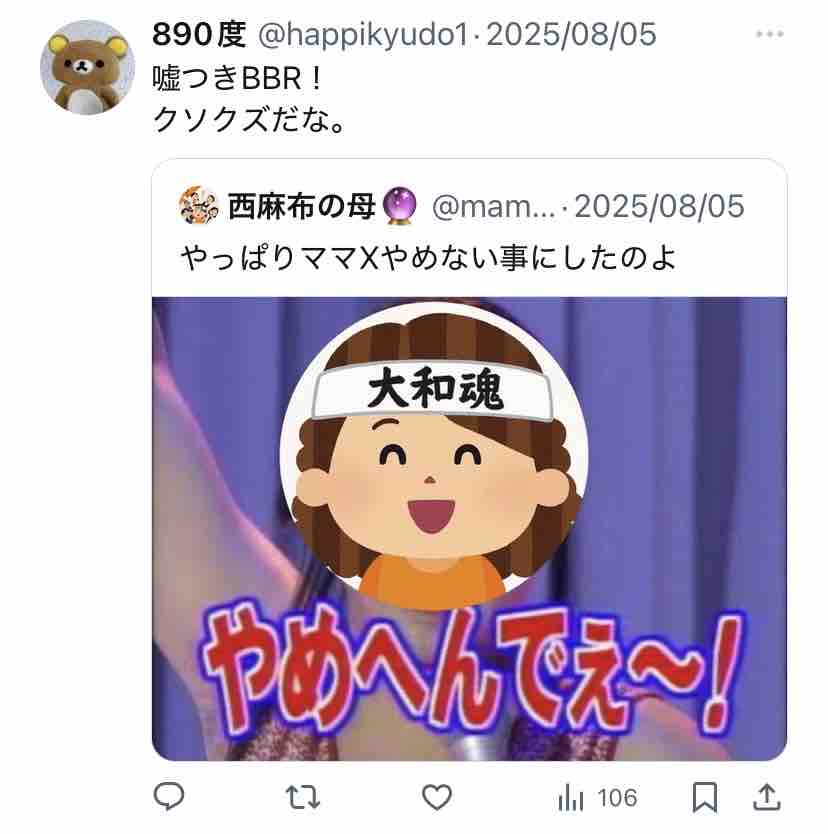The width and height of the screenshot is (828, 834).
Task: Click the reply speech bubble icon
Action: pos(169,797)
